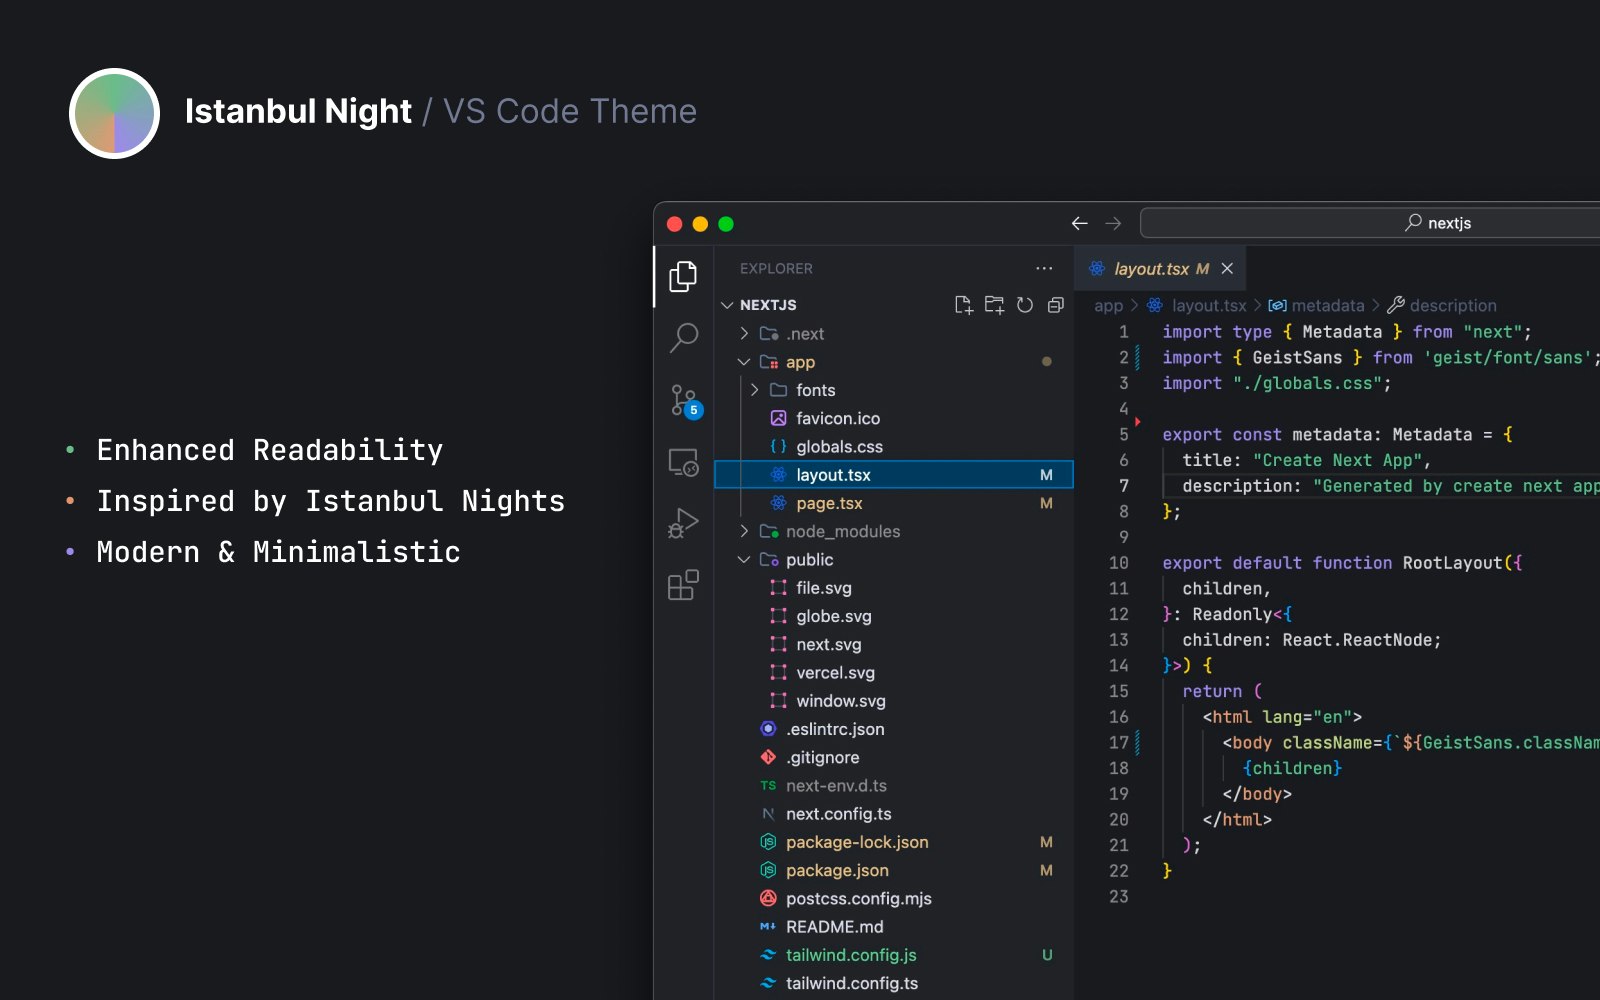Click GeistSans on the line 2 import
Viewport: 1600px width, 1000px height.
tap(1297, 358)
